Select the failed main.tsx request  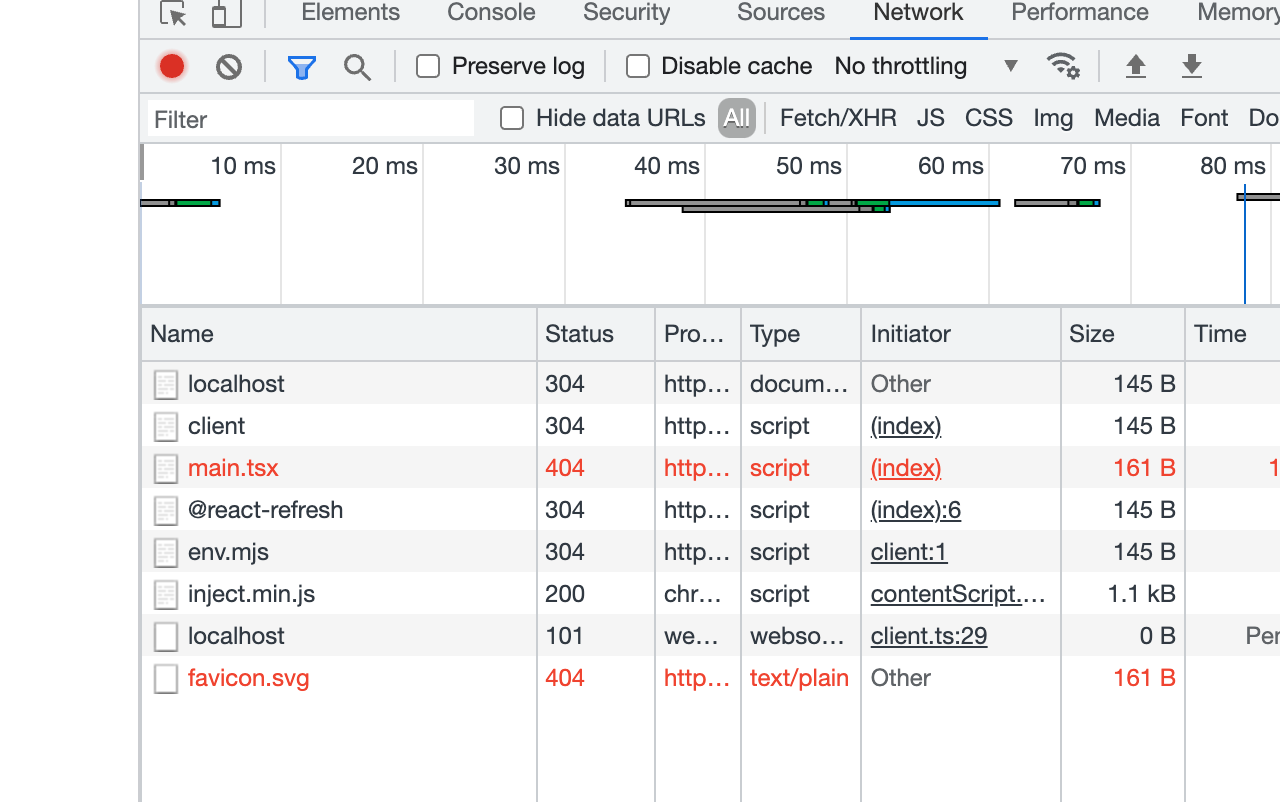(x=233, y=468)
